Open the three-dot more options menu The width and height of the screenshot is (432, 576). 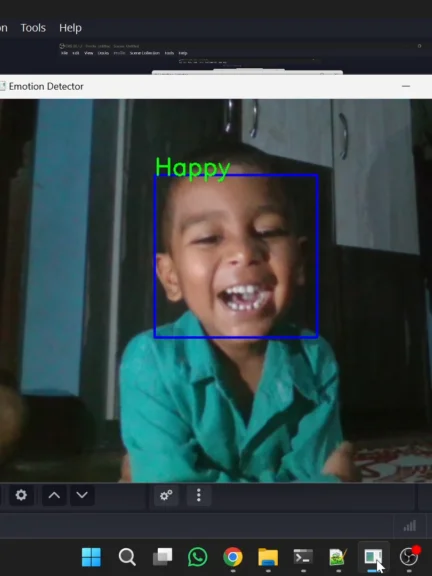click(199, 495)
